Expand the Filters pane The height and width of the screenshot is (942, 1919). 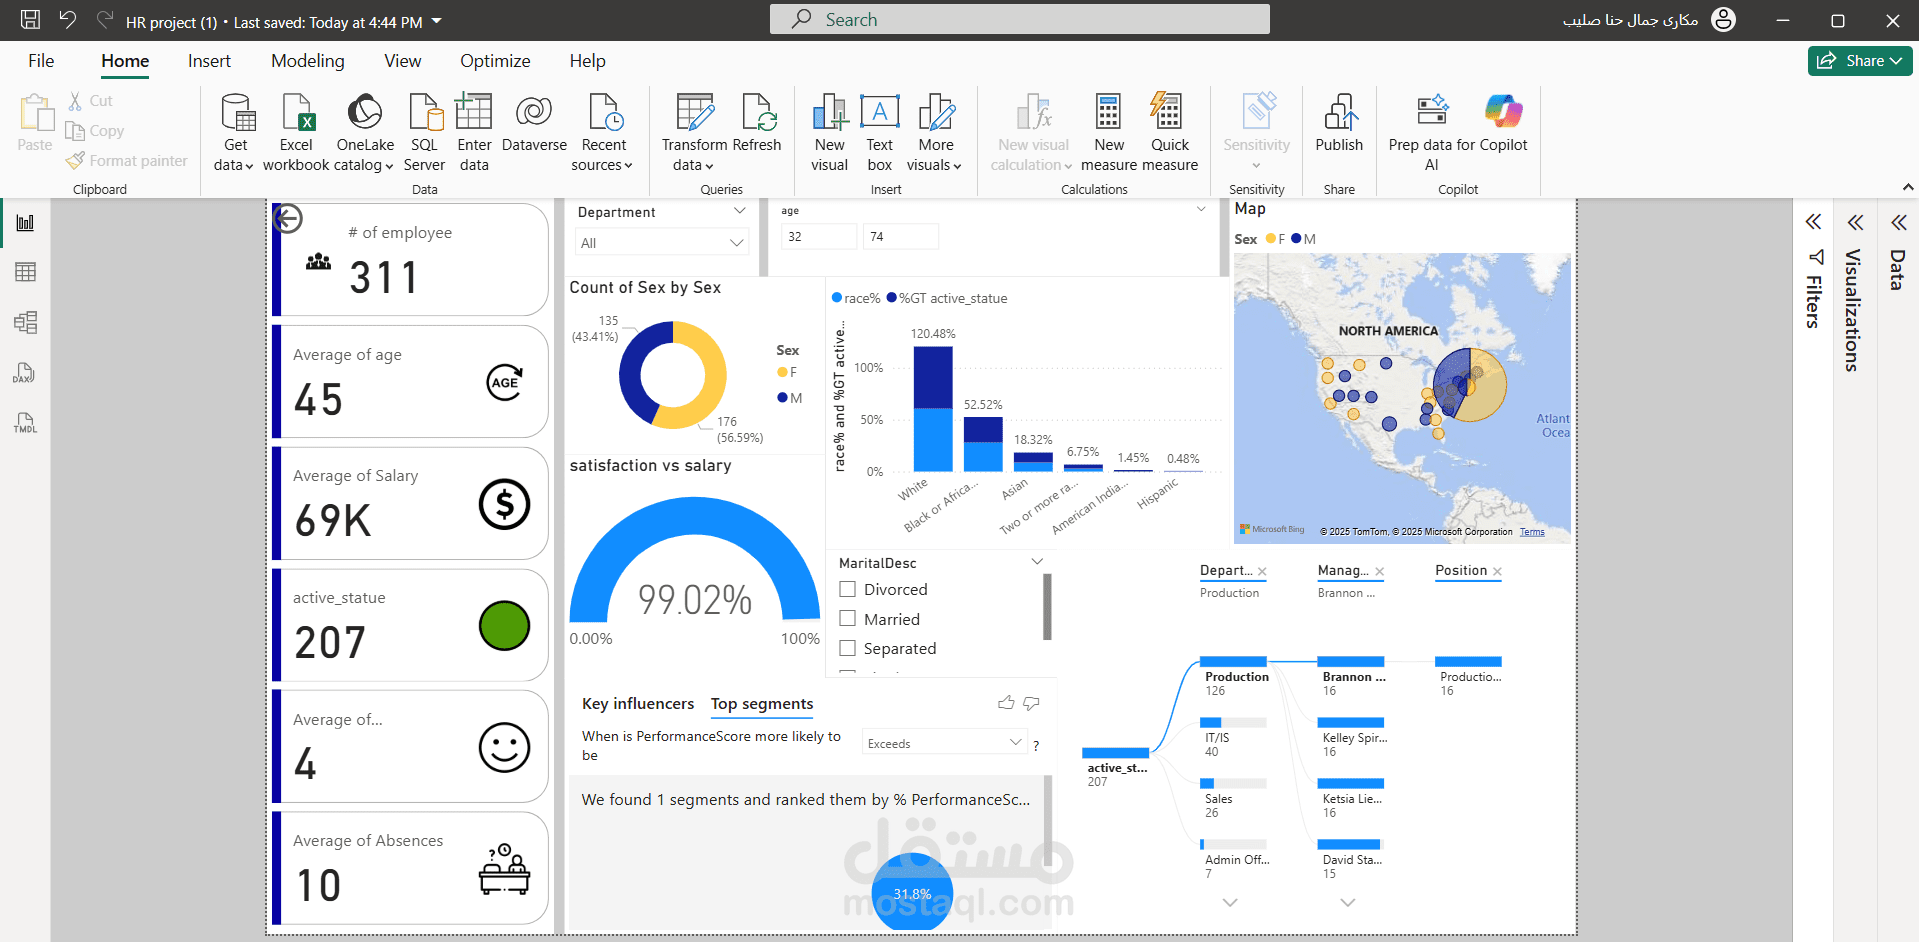click(1813, 222)
